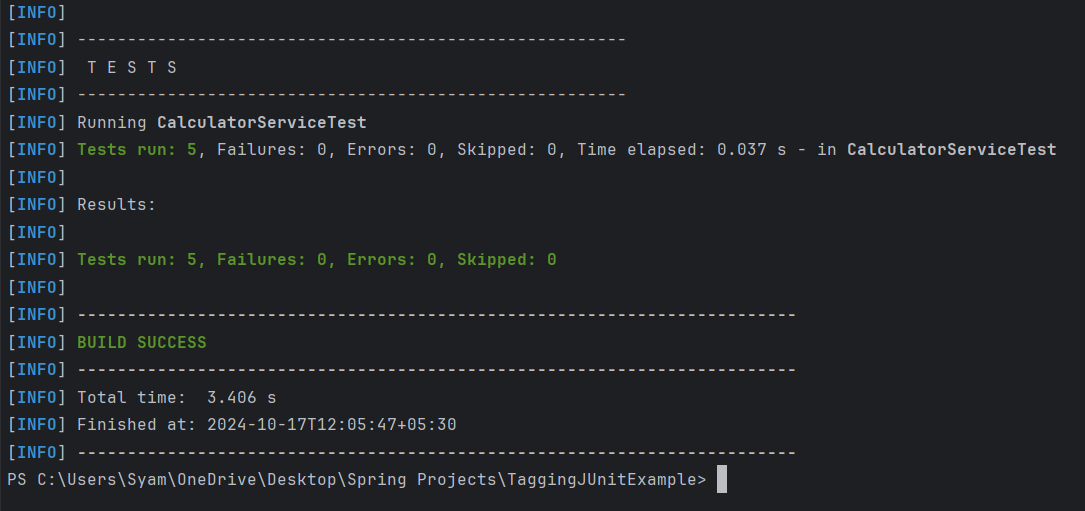Click the topmost [INFO] tag
Image resolution: width=1085 pixels, height=511 pixels.
coord(36,13)
